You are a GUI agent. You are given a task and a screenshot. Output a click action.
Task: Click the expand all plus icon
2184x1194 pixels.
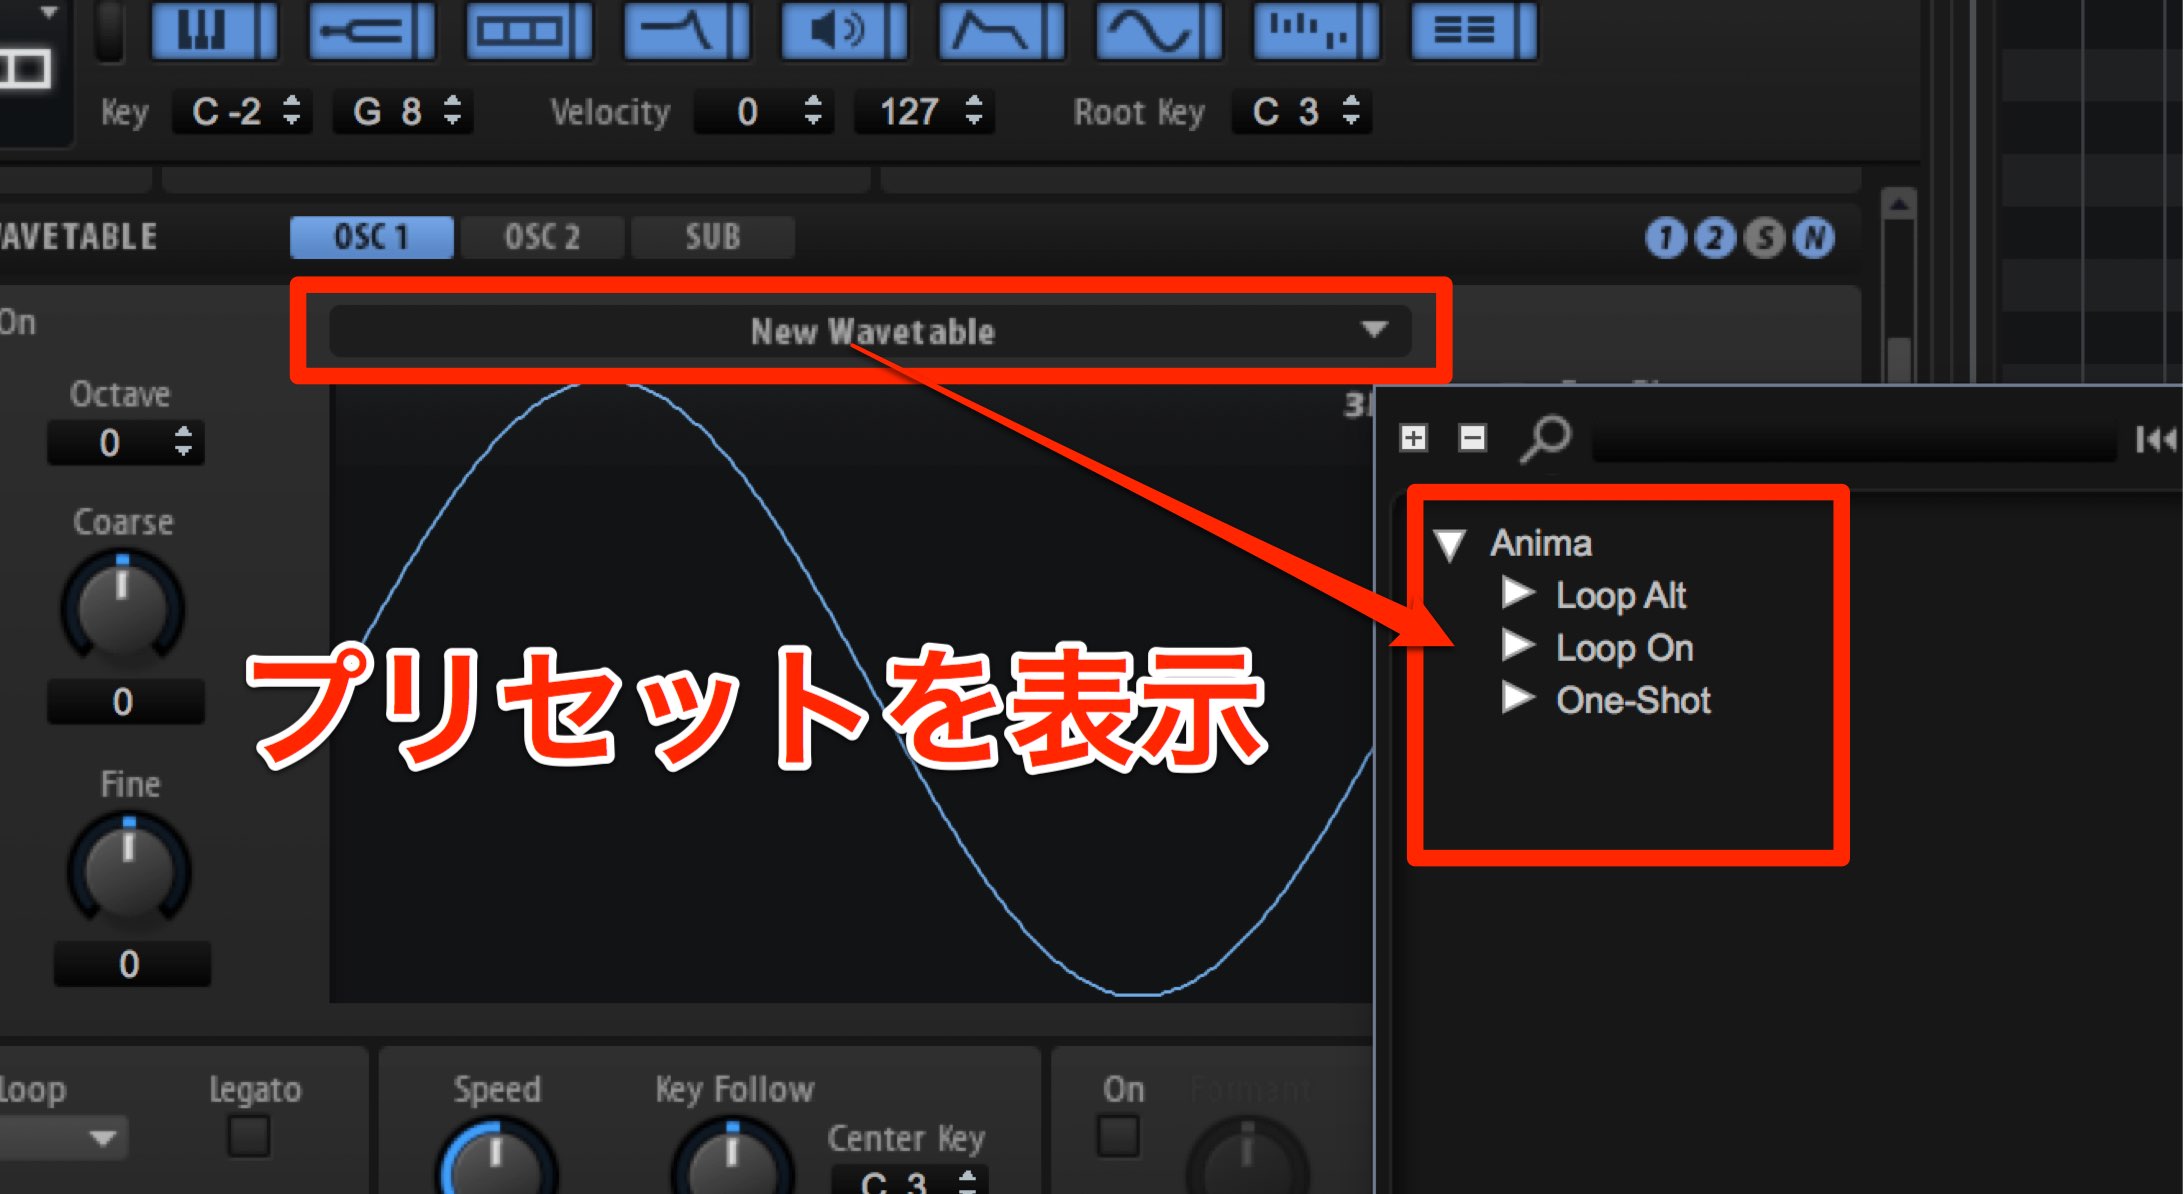coord(1413,438)
